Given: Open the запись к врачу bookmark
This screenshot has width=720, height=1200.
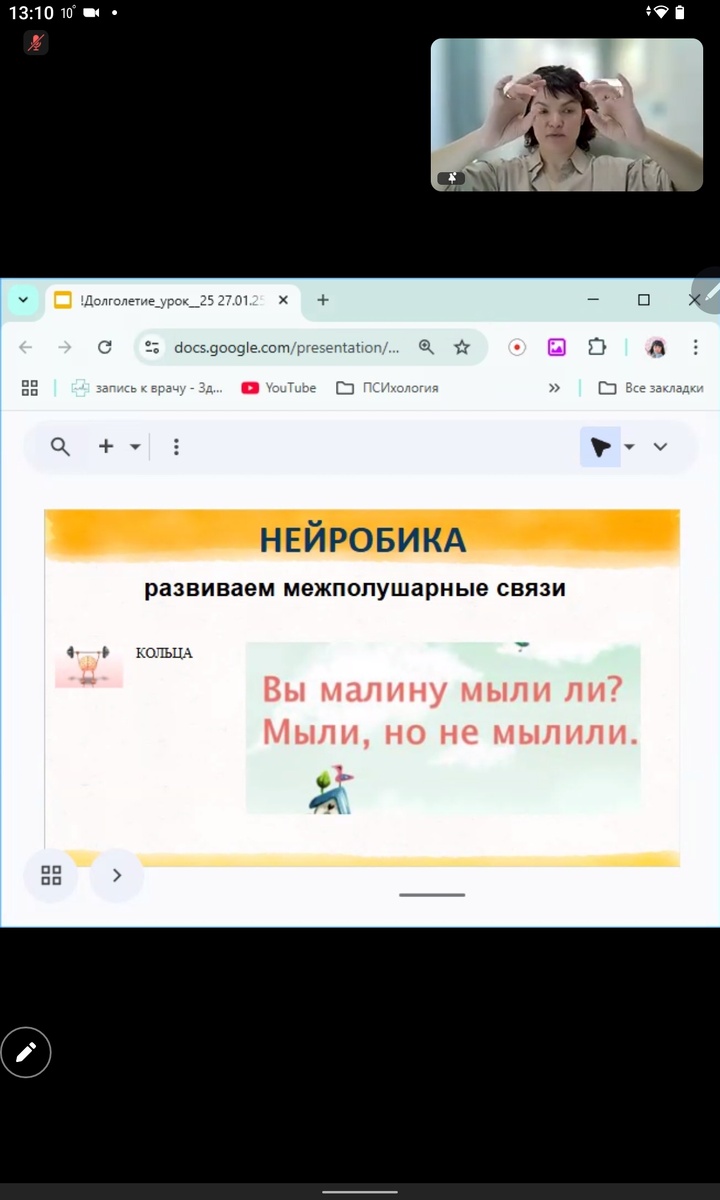Looking at the screenshot, I should [147, 388].
